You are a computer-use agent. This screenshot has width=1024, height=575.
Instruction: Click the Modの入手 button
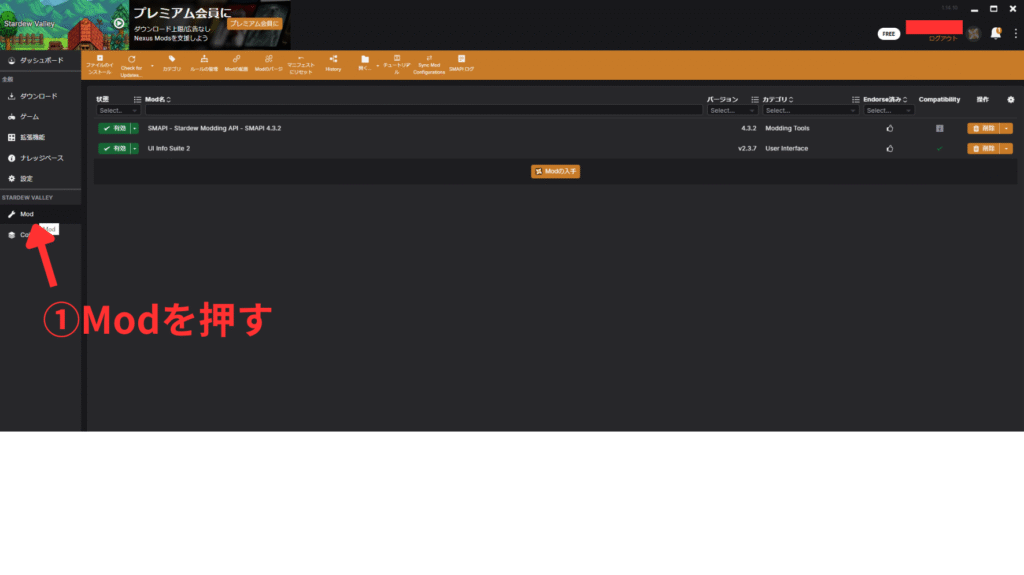555,171
